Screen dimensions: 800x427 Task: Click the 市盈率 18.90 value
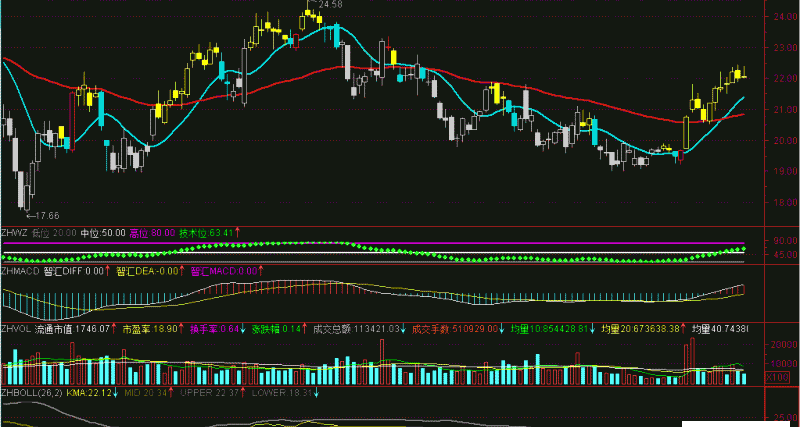tap(150, 329)
